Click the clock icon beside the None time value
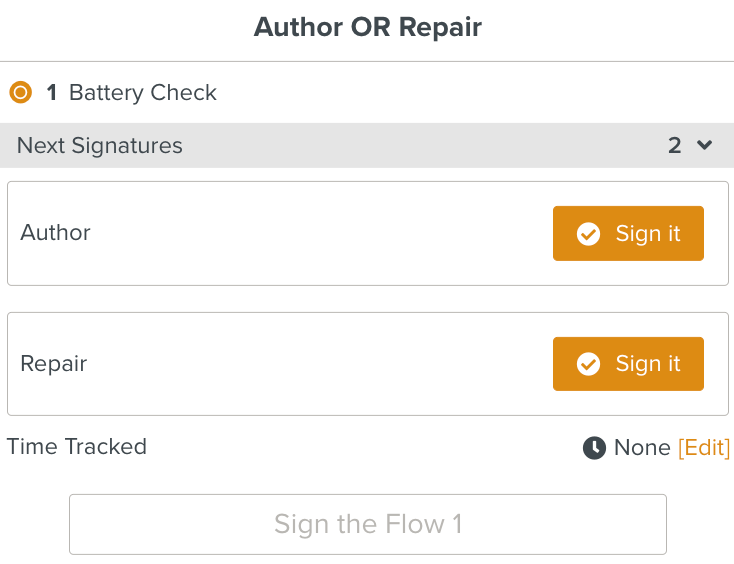Screen dimensions: 734x564 point(594,448)
